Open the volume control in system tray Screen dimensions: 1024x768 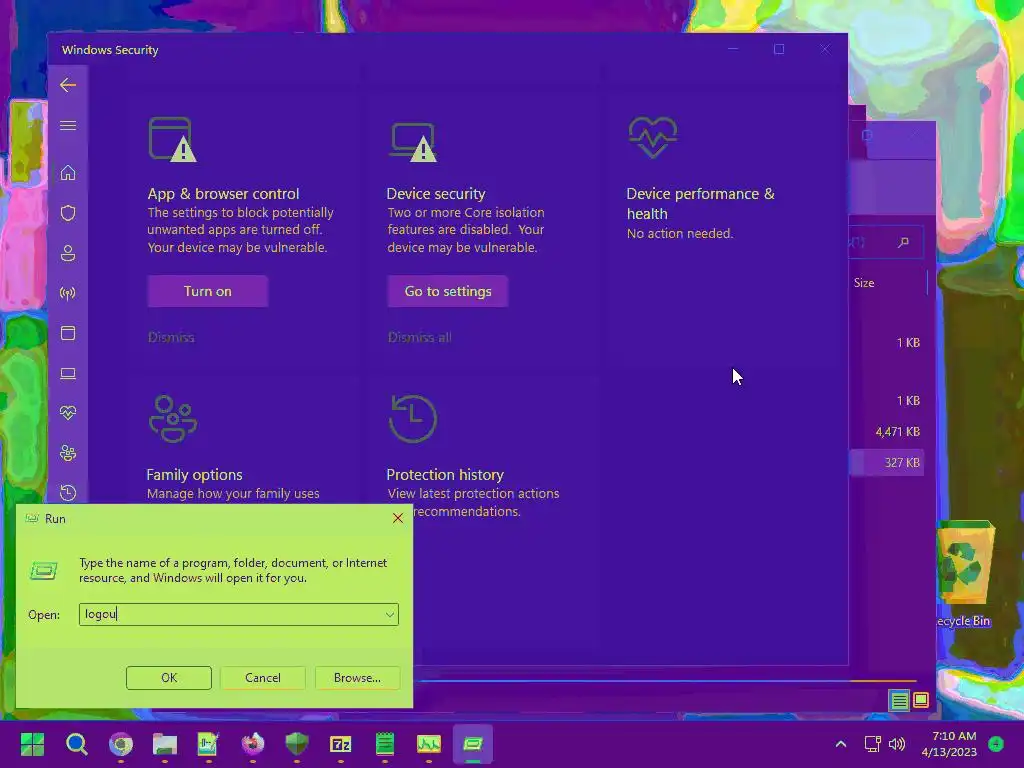pyautogui.click(x=897, y=744)
